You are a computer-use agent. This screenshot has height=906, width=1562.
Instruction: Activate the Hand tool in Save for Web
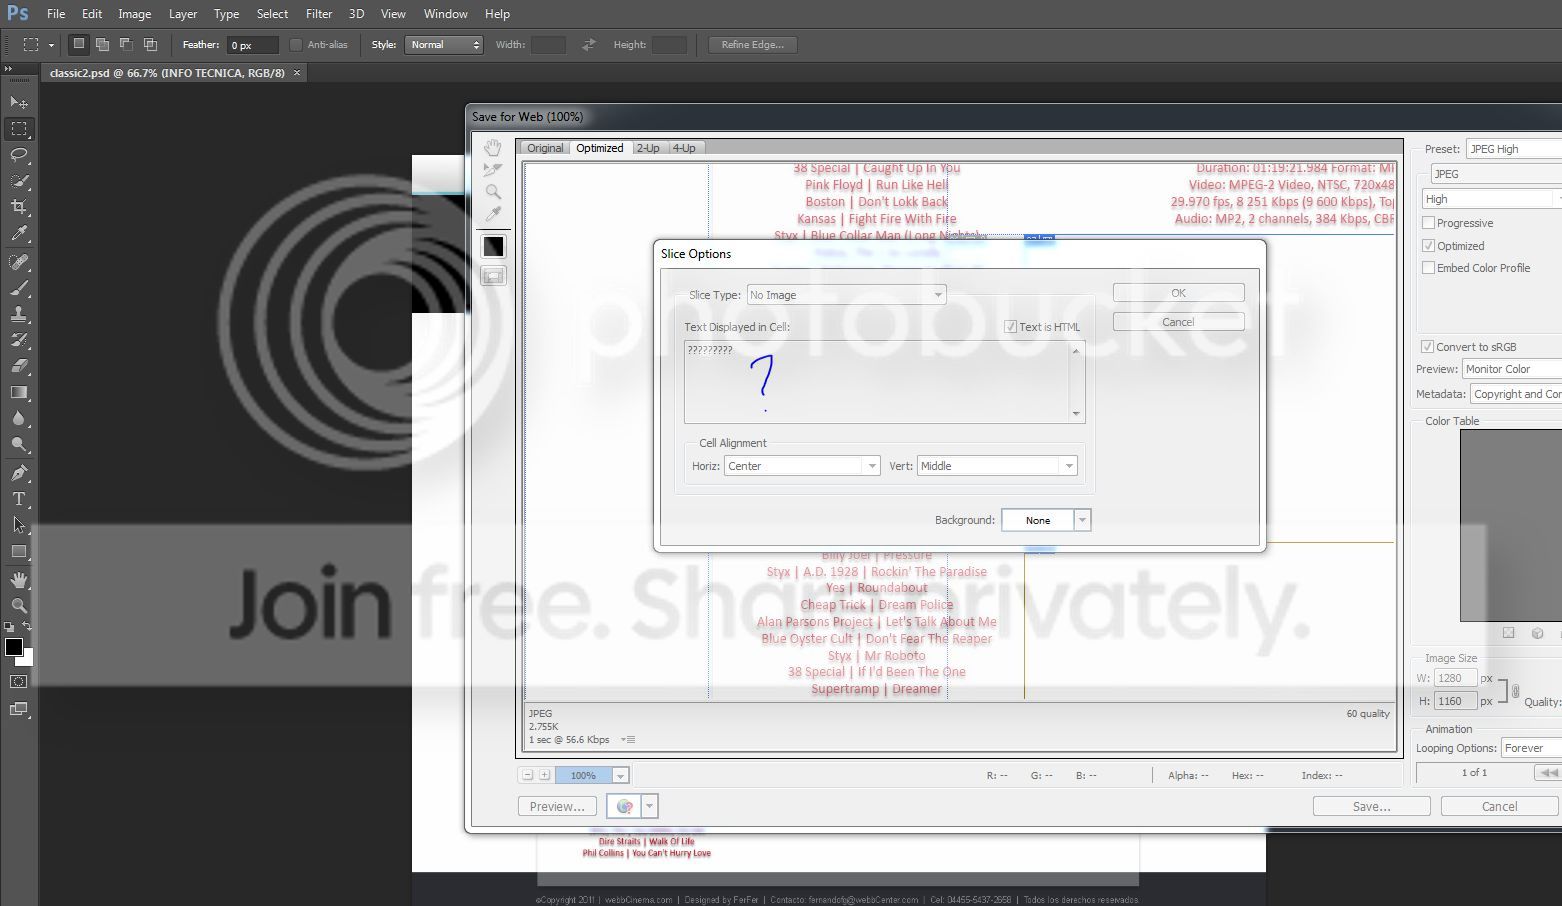click(493, 148)
